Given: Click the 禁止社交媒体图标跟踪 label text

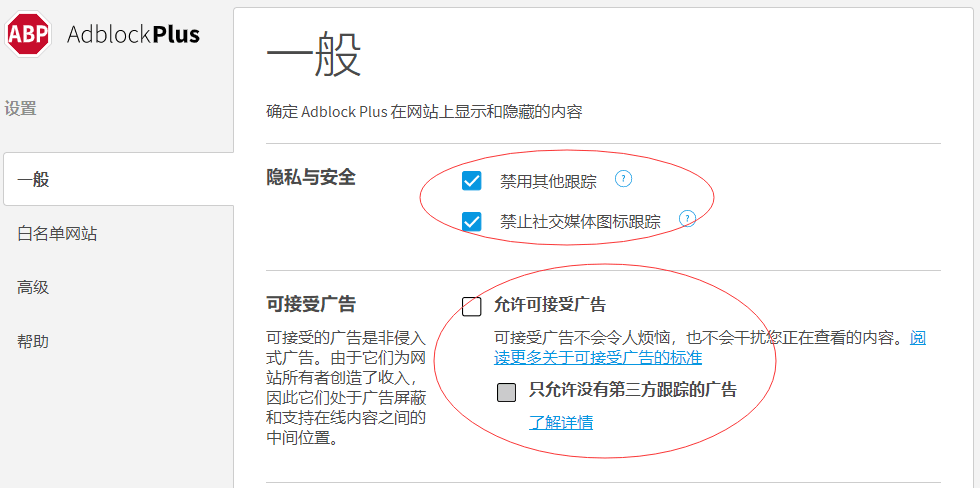Looking at the screenshot, I should point(580,221).
